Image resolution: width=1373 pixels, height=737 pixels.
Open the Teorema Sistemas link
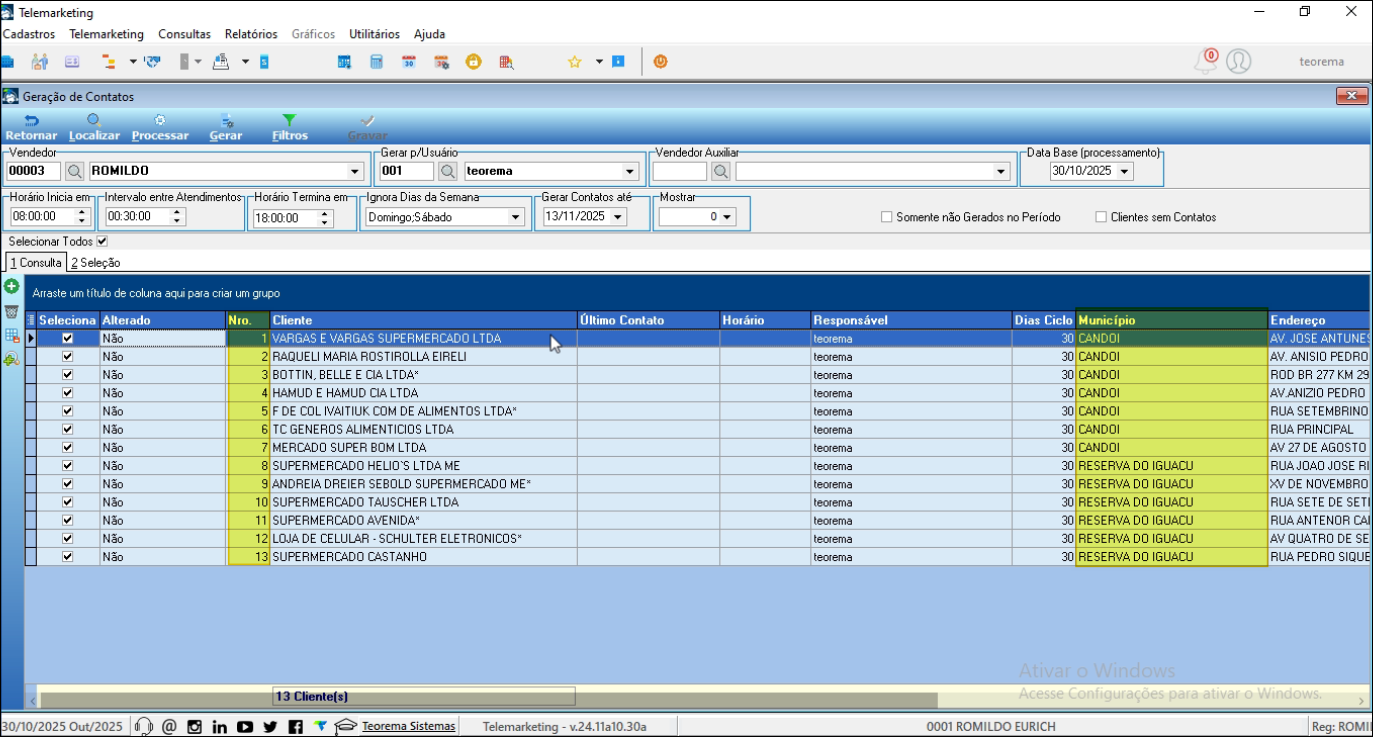(x=408, y=727)
